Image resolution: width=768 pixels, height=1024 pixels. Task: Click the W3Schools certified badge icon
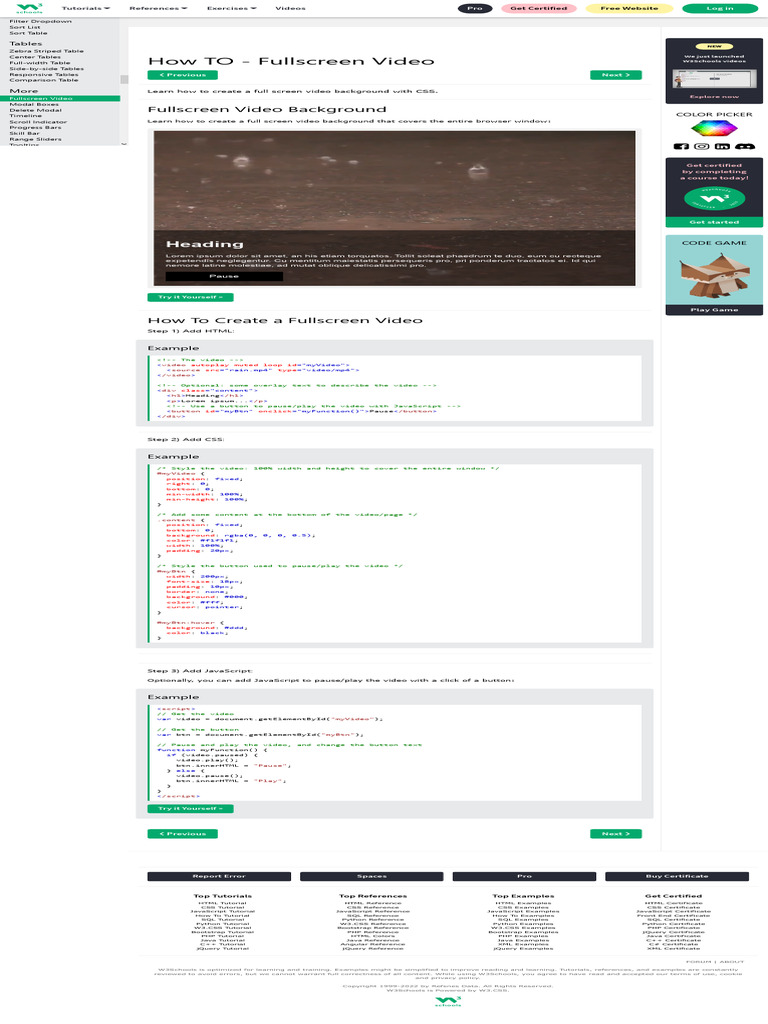coord(714,198)
